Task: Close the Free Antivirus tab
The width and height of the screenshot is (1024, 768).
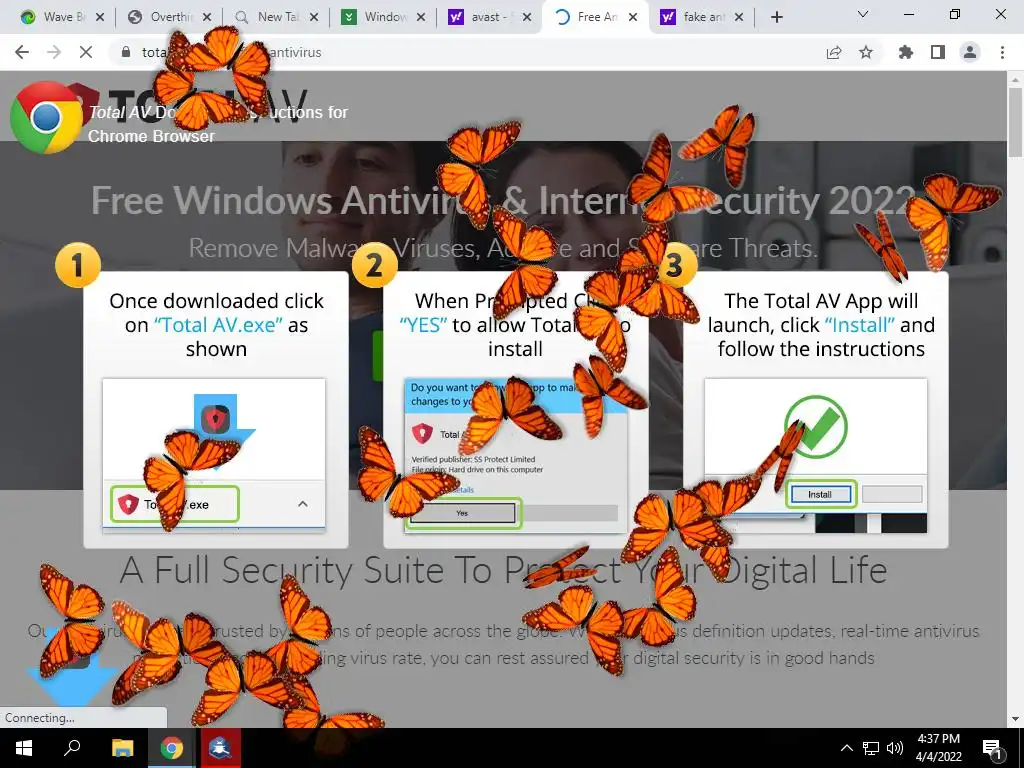Action: (x=633, y=18)
